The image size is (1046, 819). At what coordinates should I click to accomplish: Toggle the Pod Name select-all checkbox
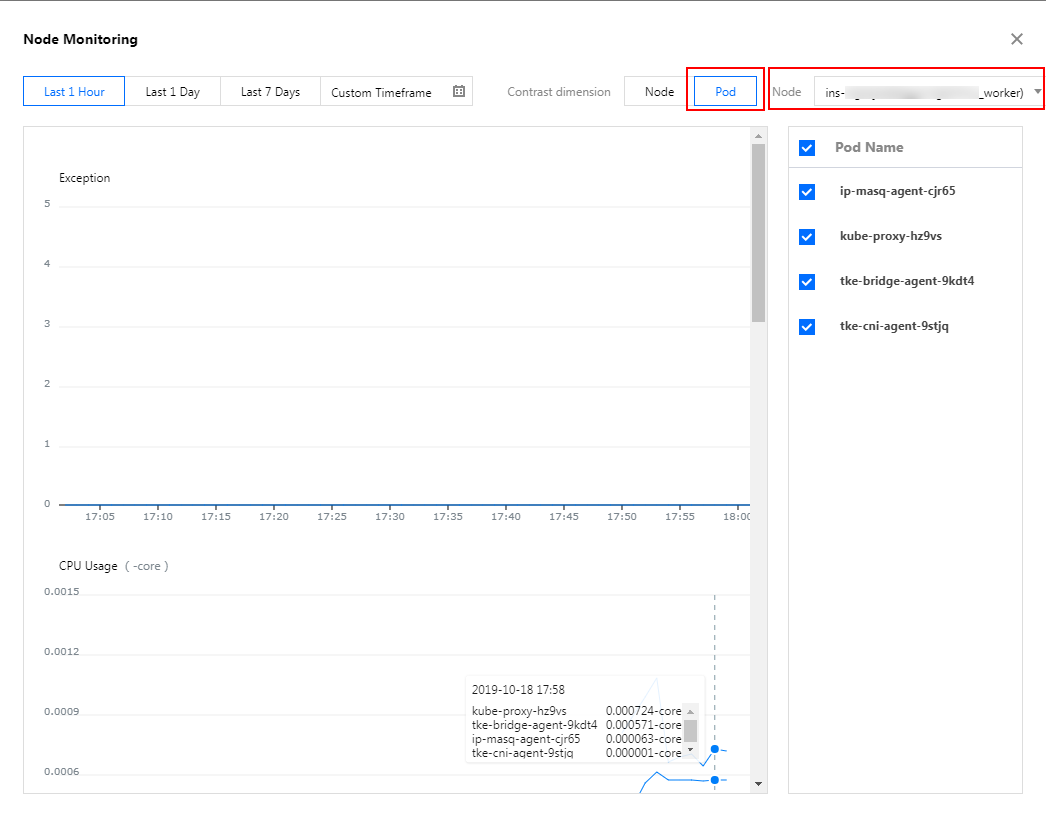coord(807,148)
